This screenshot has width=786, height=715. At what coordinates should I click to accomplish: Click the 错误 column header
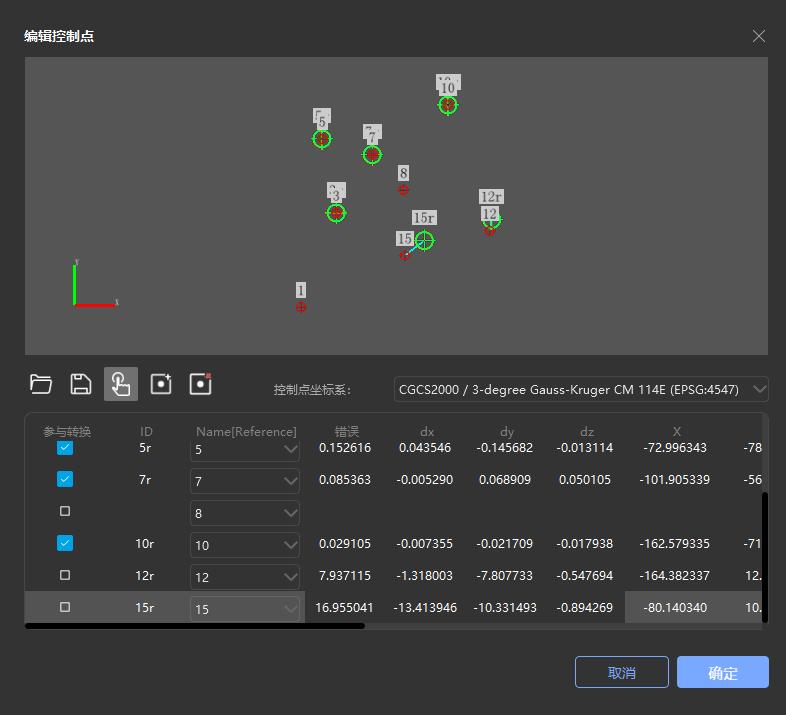tap(346, 432)
